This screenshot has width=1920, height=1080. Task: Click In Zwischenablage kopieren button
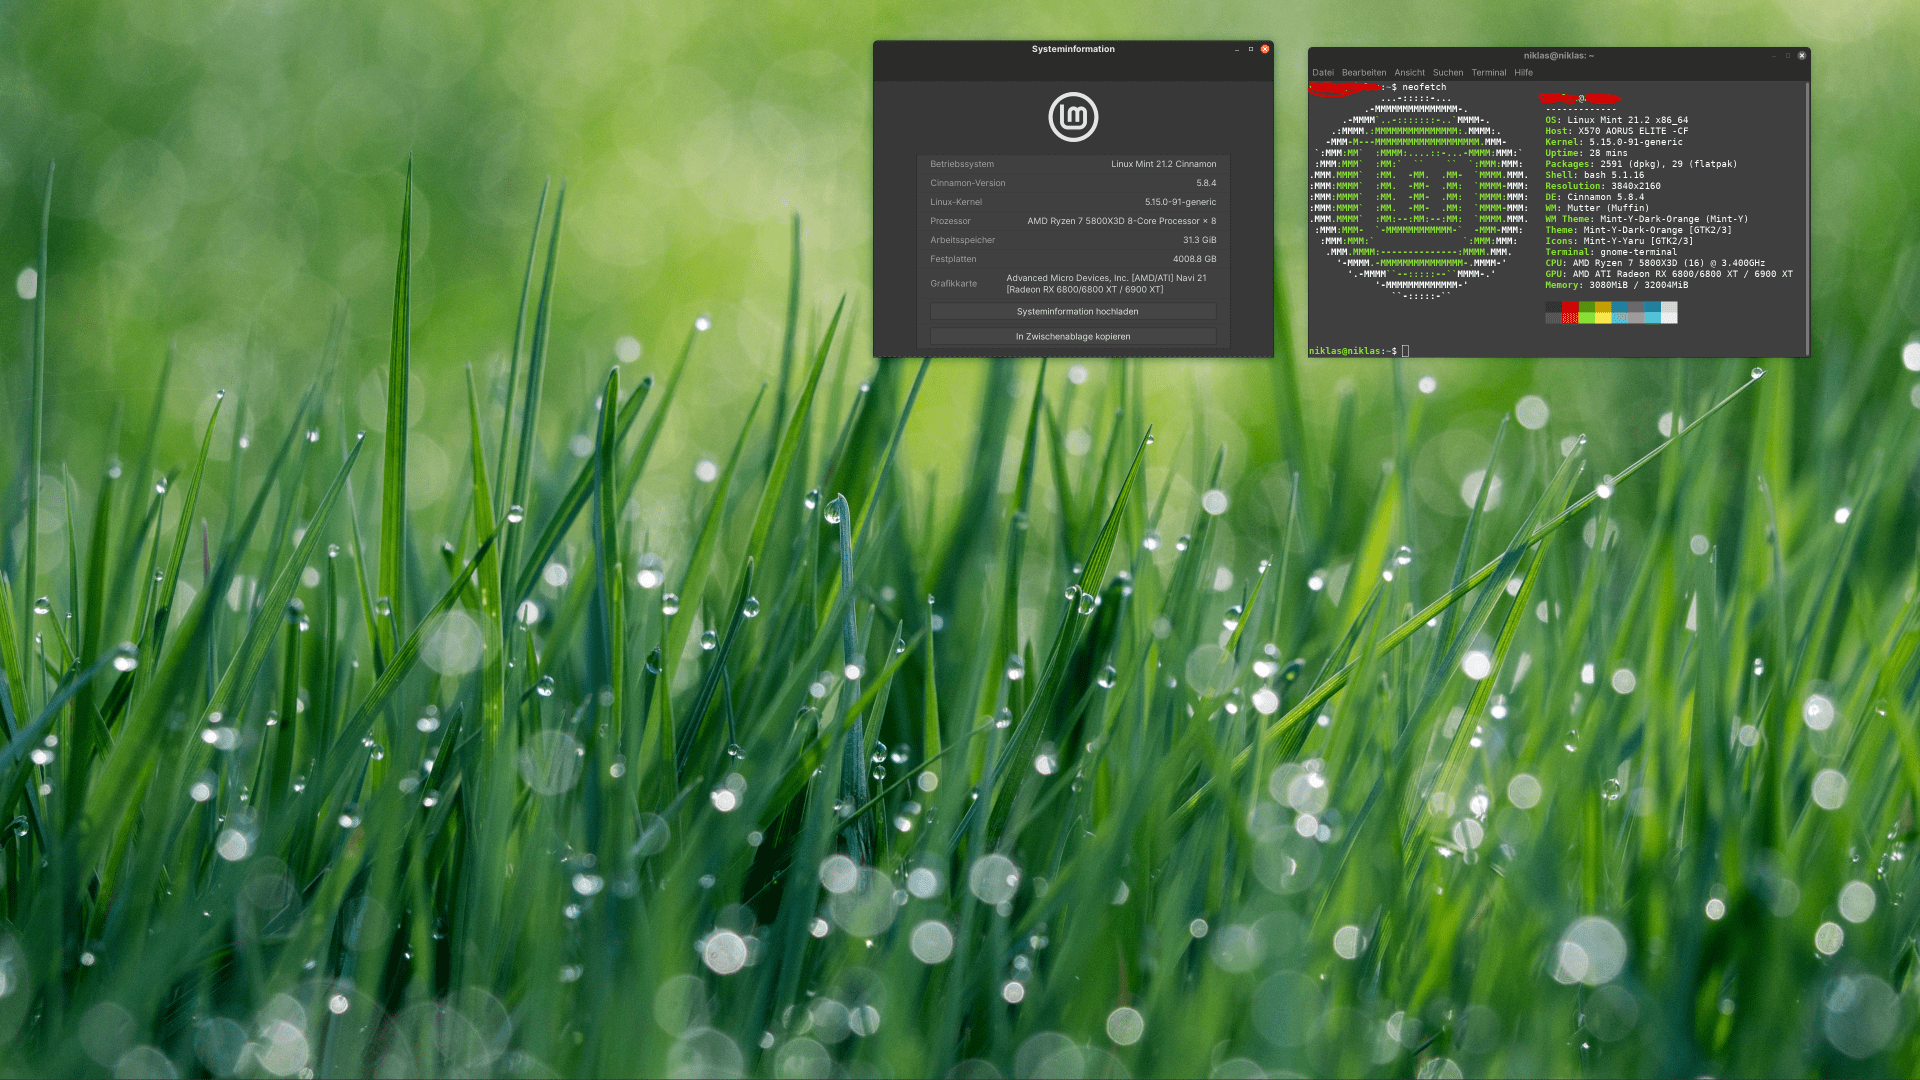tap(1073, 337)
